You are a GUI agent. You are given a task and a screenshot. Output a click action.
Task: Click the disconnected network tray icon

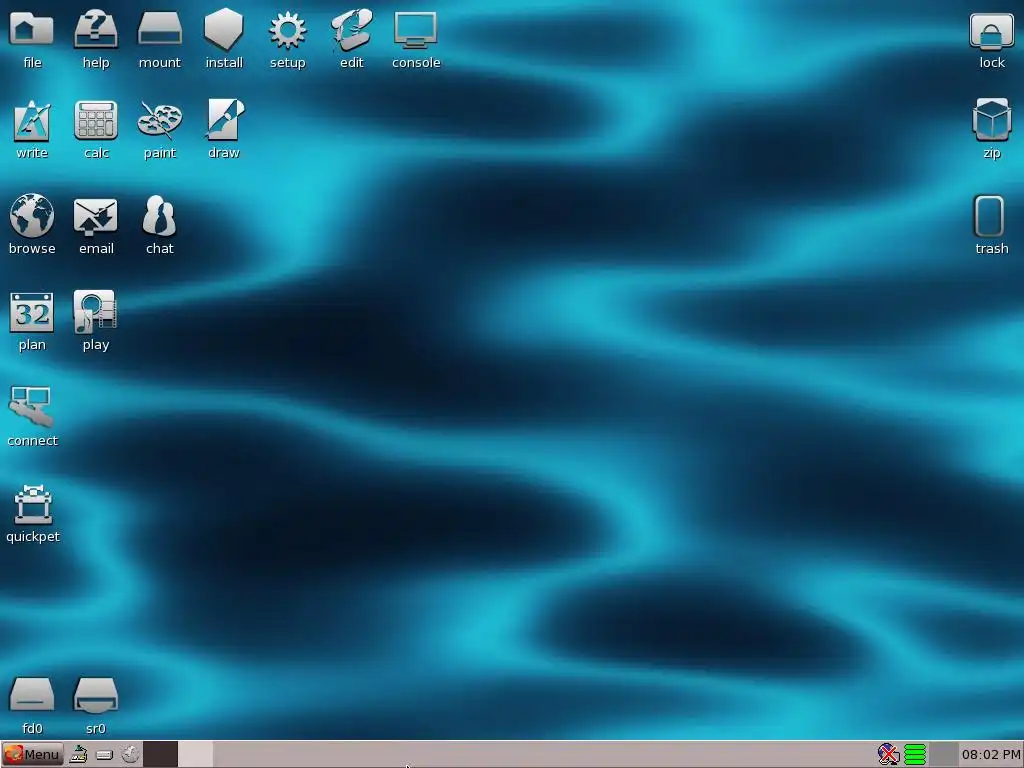click(889, 754)
